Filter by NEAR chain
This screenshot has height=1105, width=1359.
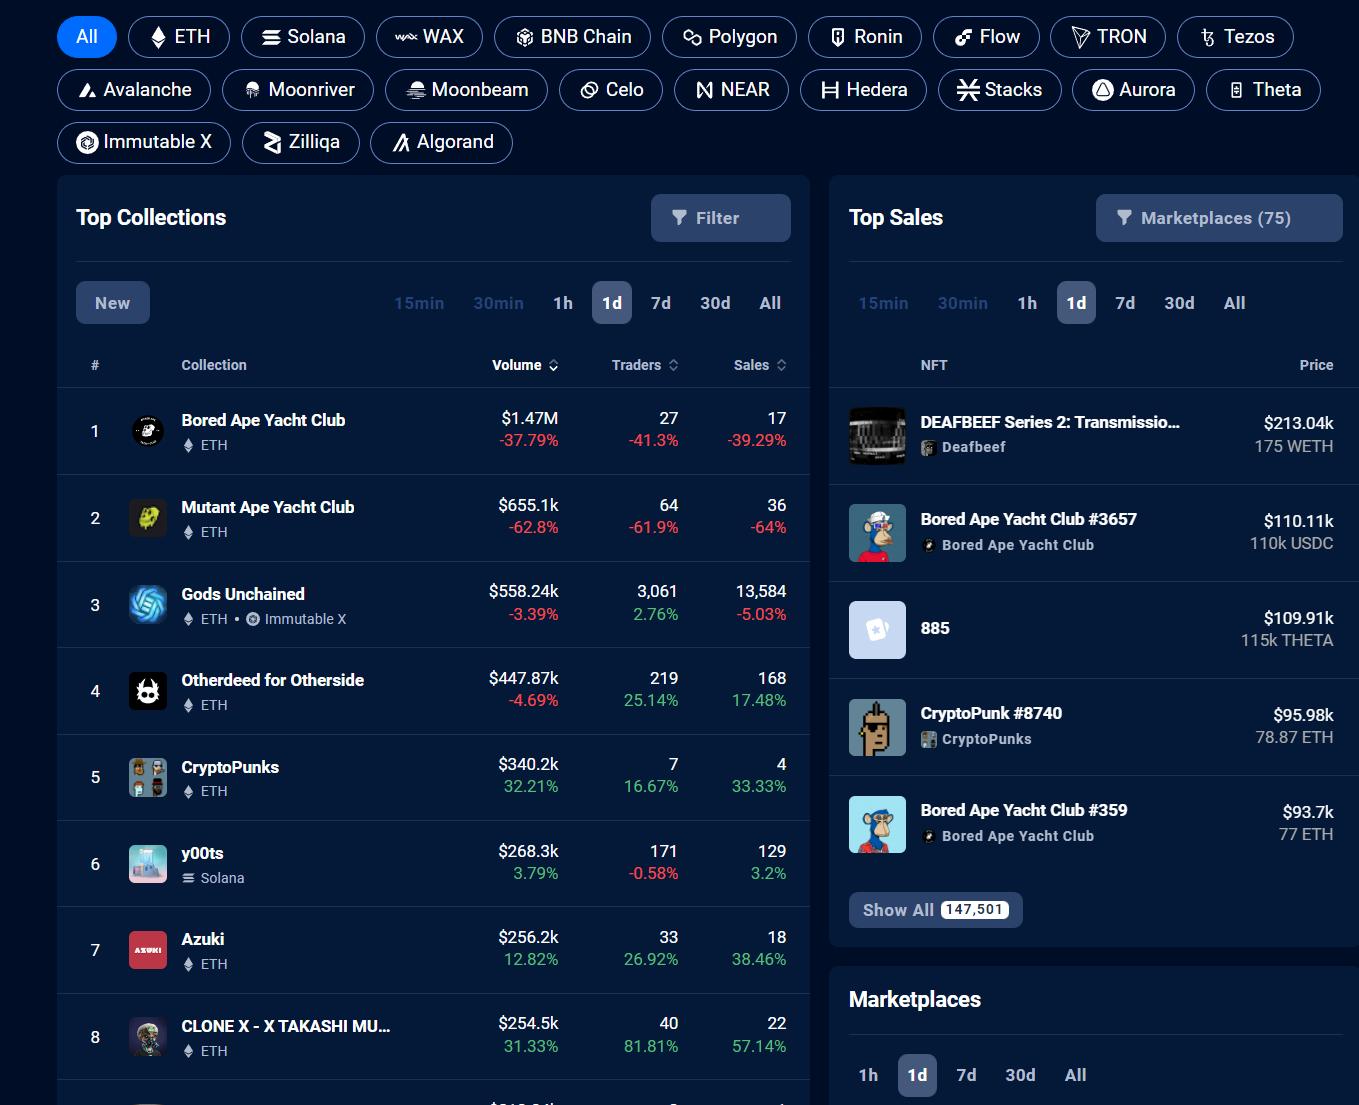(731, 90)
